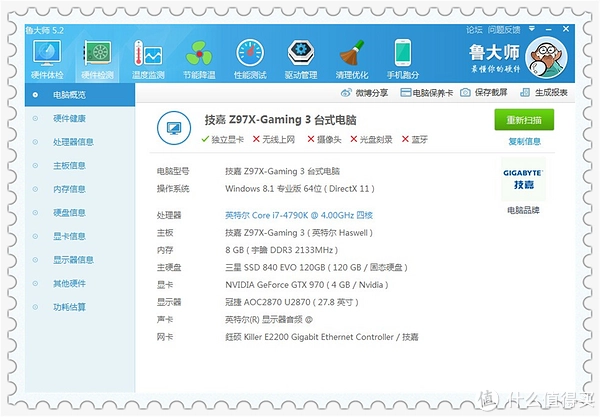The image size is (600, 417).
Task: Click the 电脑型号 row model value
Action: (282, 171)
